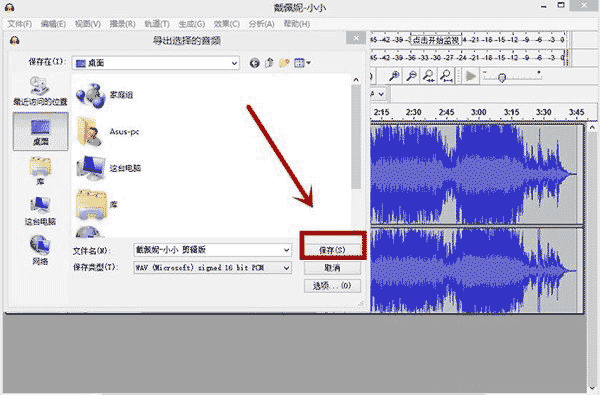The height and width of the screenshot is (395, 600).
Task: Open the 帮助(H) menu
Action: (297, 24)
